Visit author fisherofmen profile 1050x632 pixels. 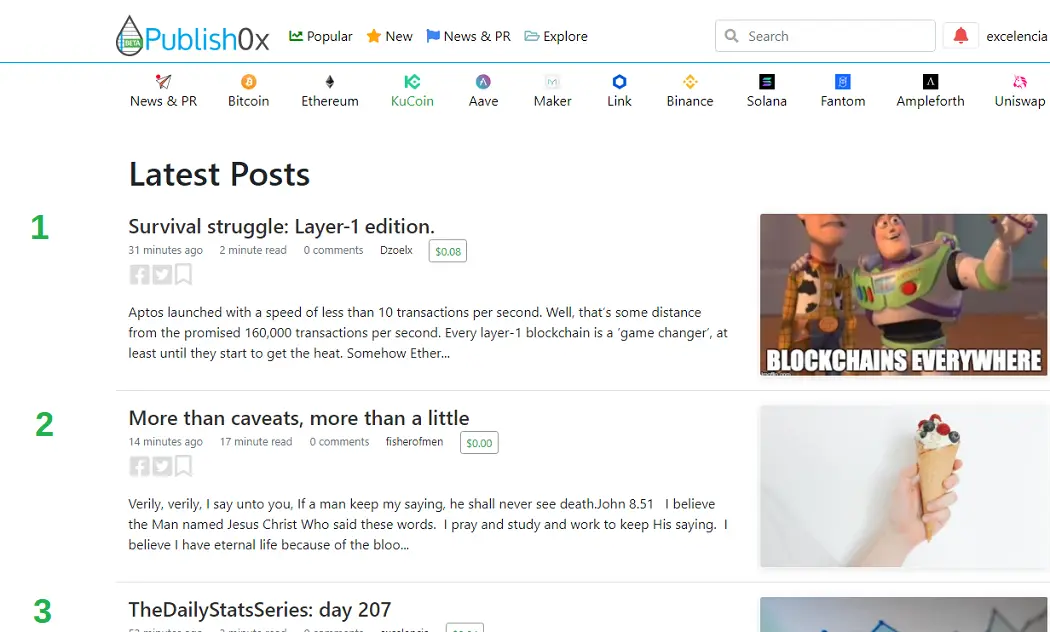coord(415,442)
